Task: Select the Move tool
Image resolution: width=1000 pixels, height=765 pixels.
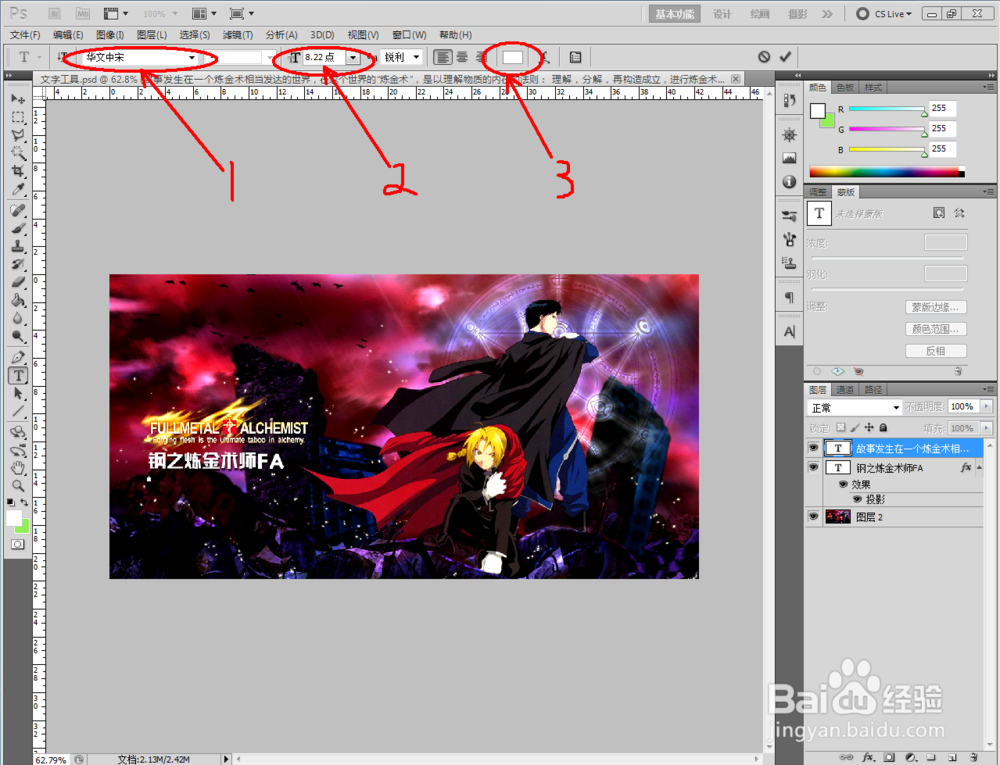Action: (18, 99)
